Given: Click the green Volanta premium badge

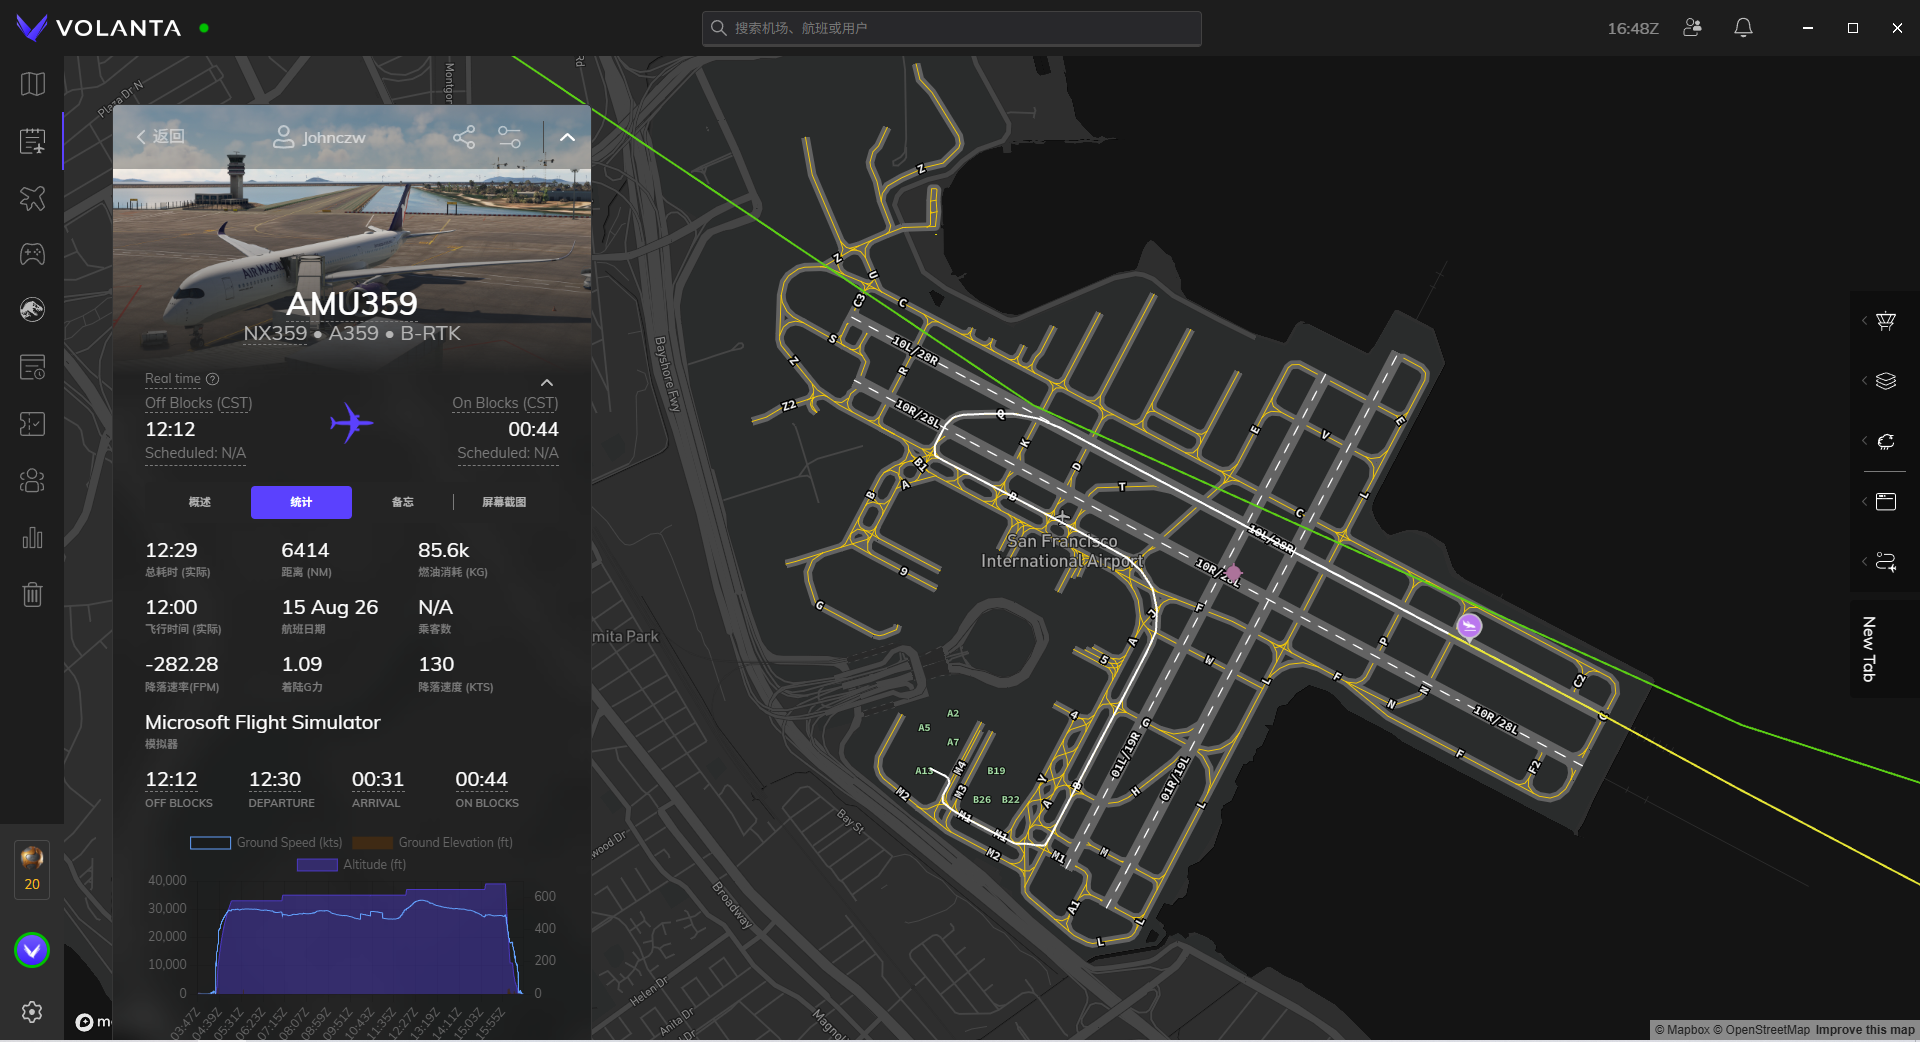Looking at the screenshot, I should click(32, 950).
